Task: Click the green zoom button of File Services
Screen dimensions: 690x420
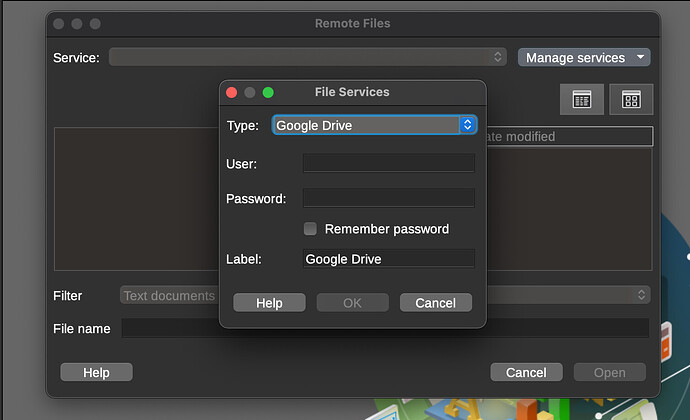Action: tap(268, 92)
